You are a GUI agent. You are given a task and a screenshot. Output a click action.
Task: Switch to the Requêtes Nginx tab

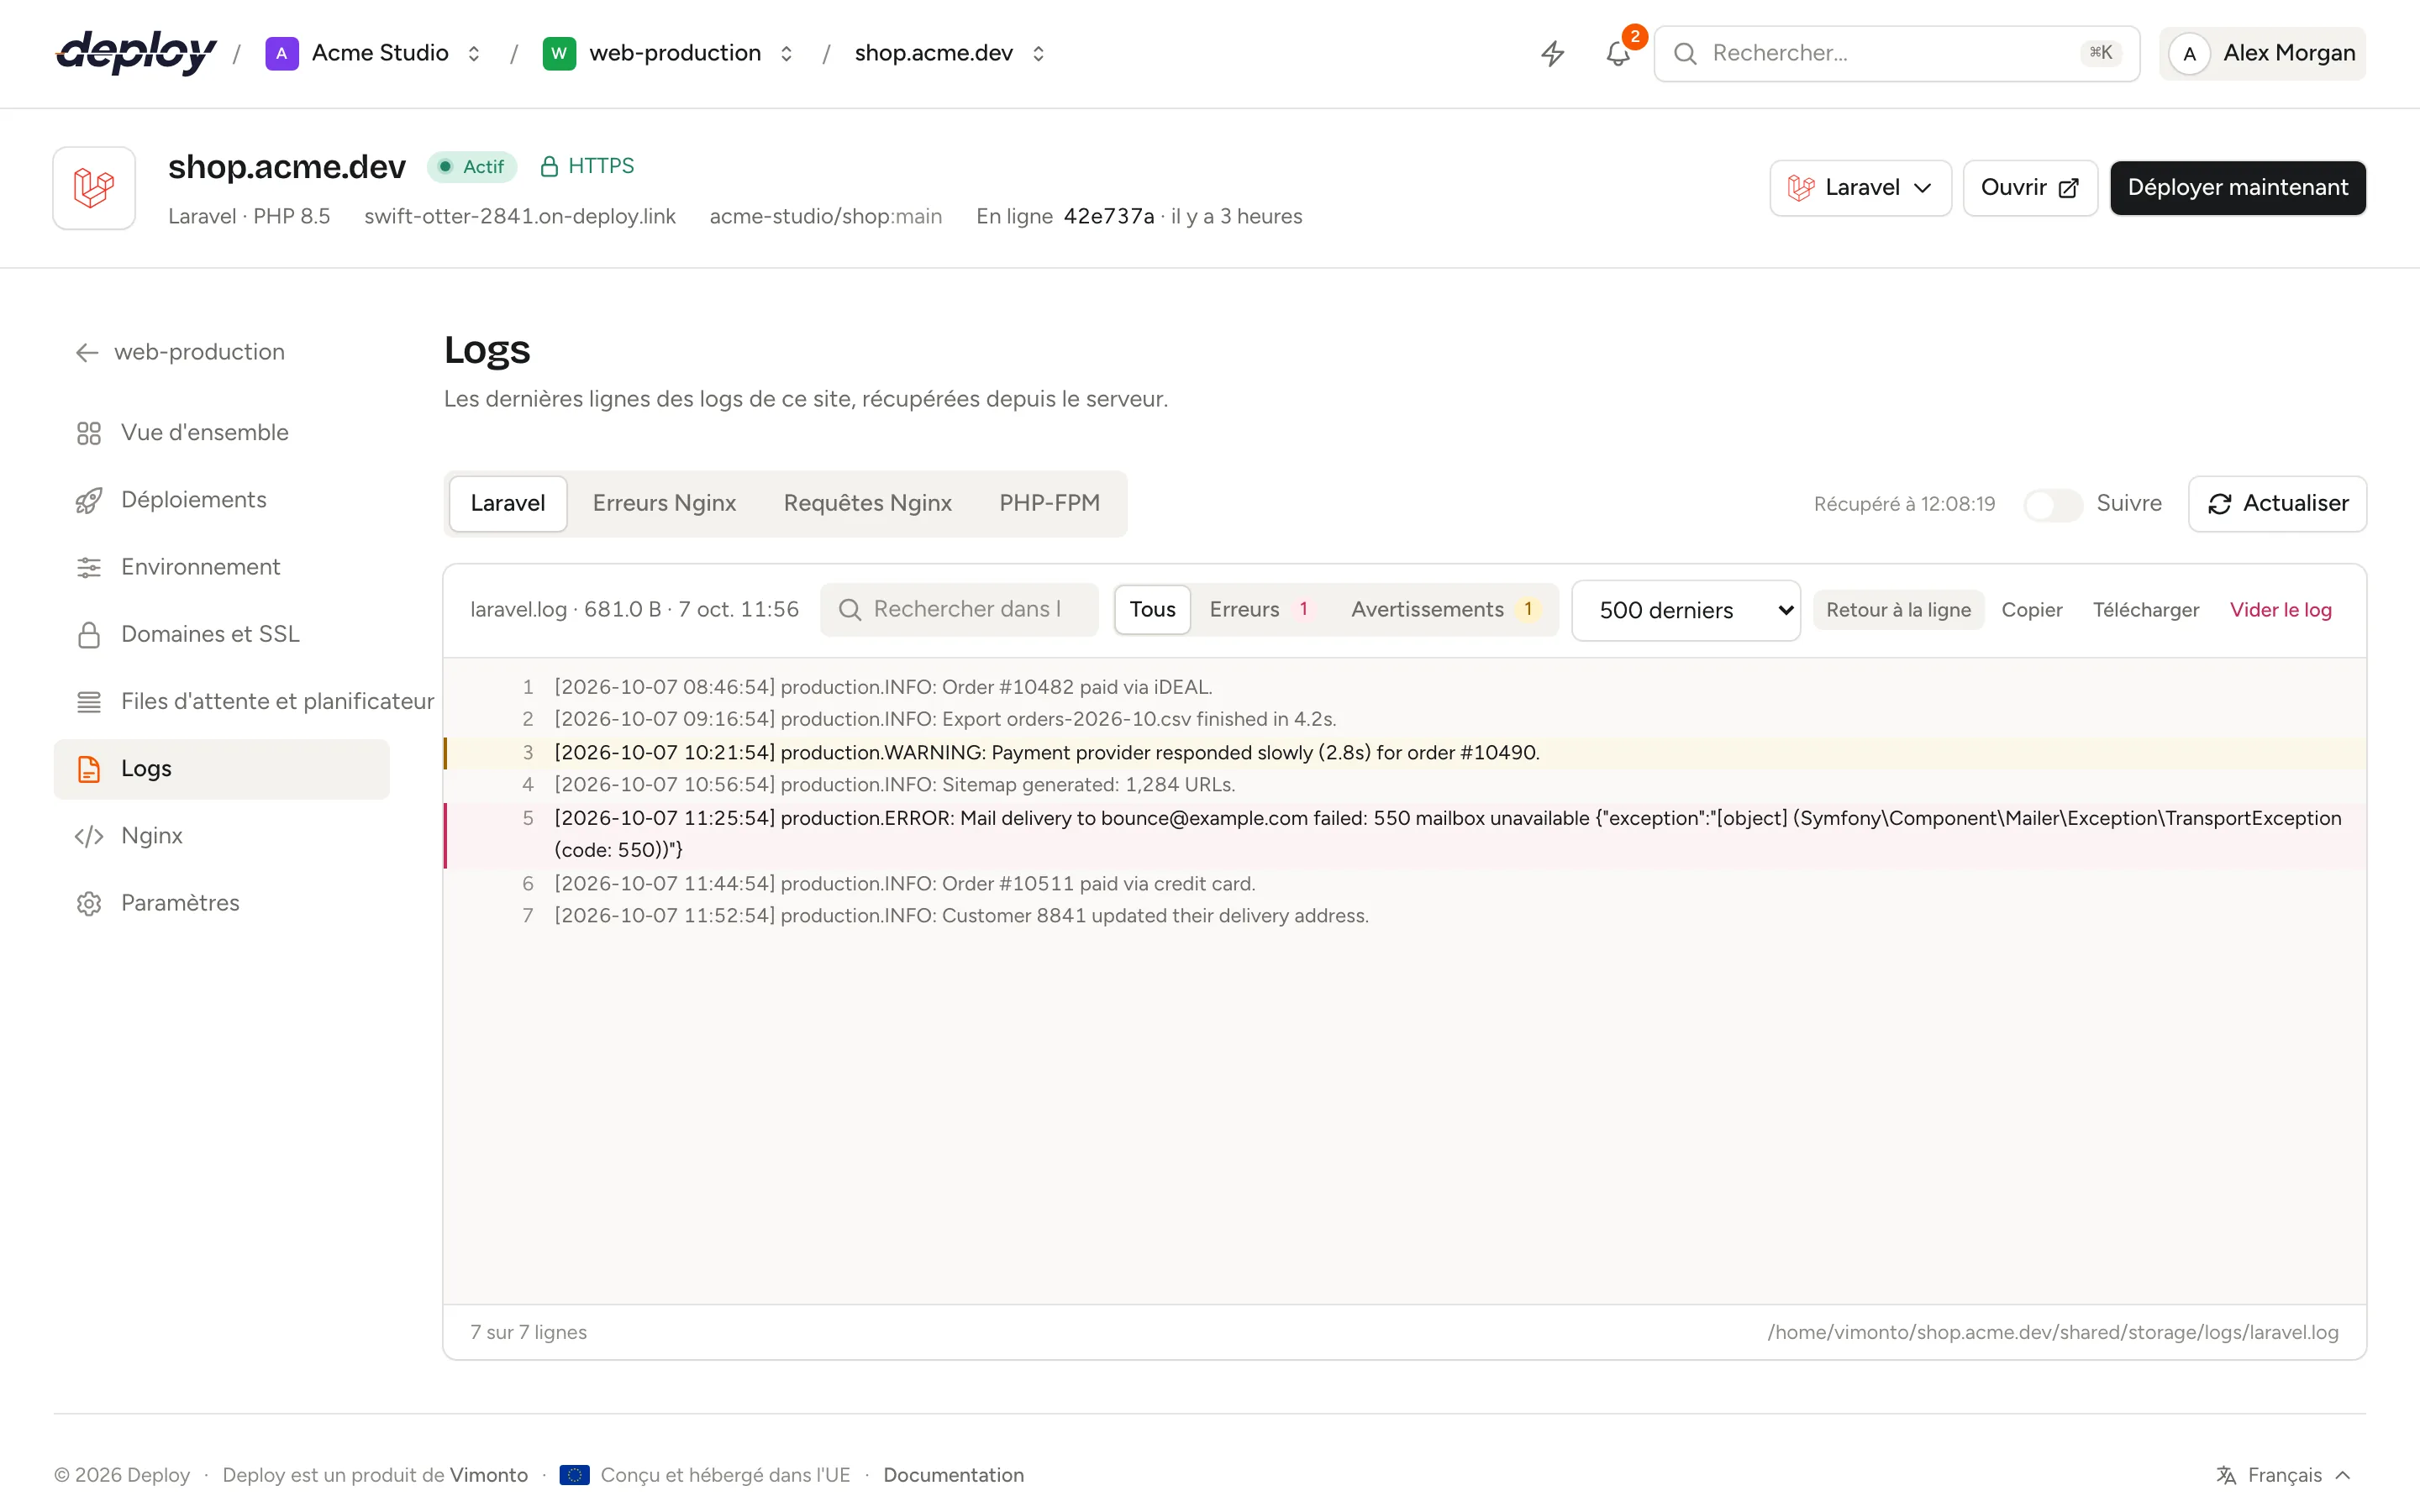click(867, 503)
